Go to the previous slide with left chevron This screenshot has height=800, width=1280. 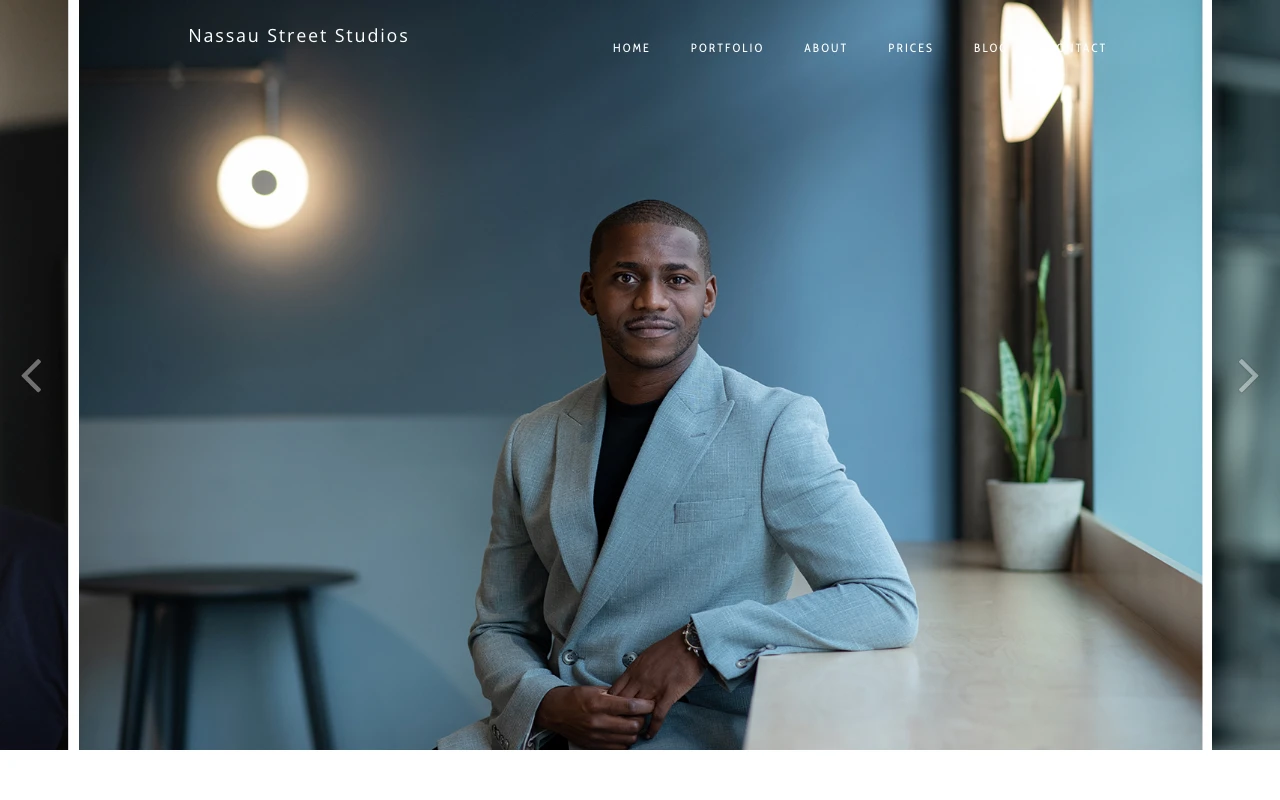pos(31,376)
